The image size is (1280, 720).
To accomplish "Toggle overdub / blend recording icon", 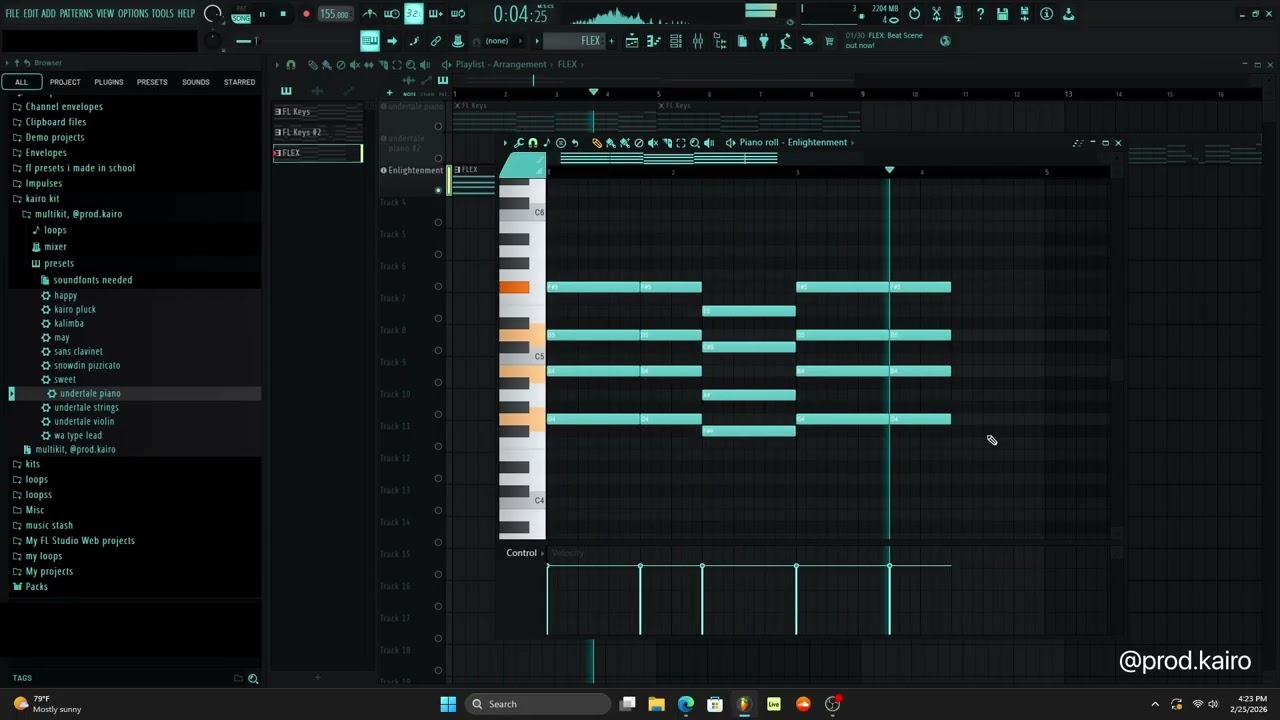I will point(435,14).
